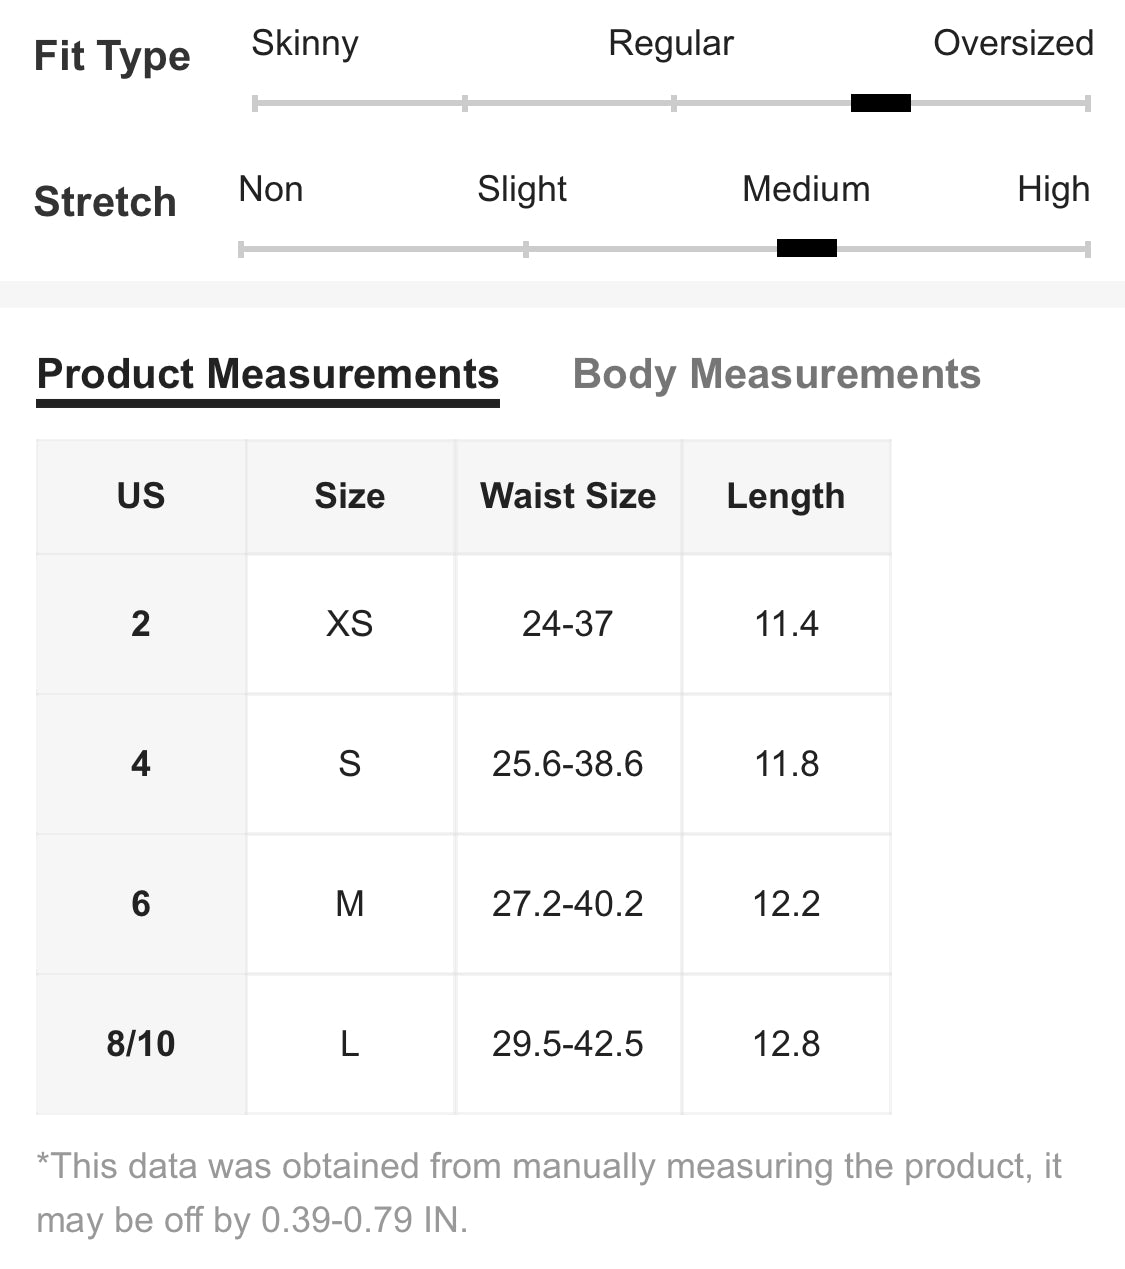Select the XS size cell
1125x1269 pixels.
click(x=350, y=624)
